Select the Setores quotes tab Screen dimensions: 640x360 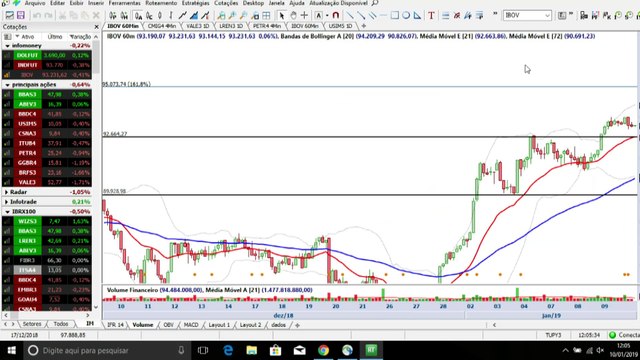(31, 324)
